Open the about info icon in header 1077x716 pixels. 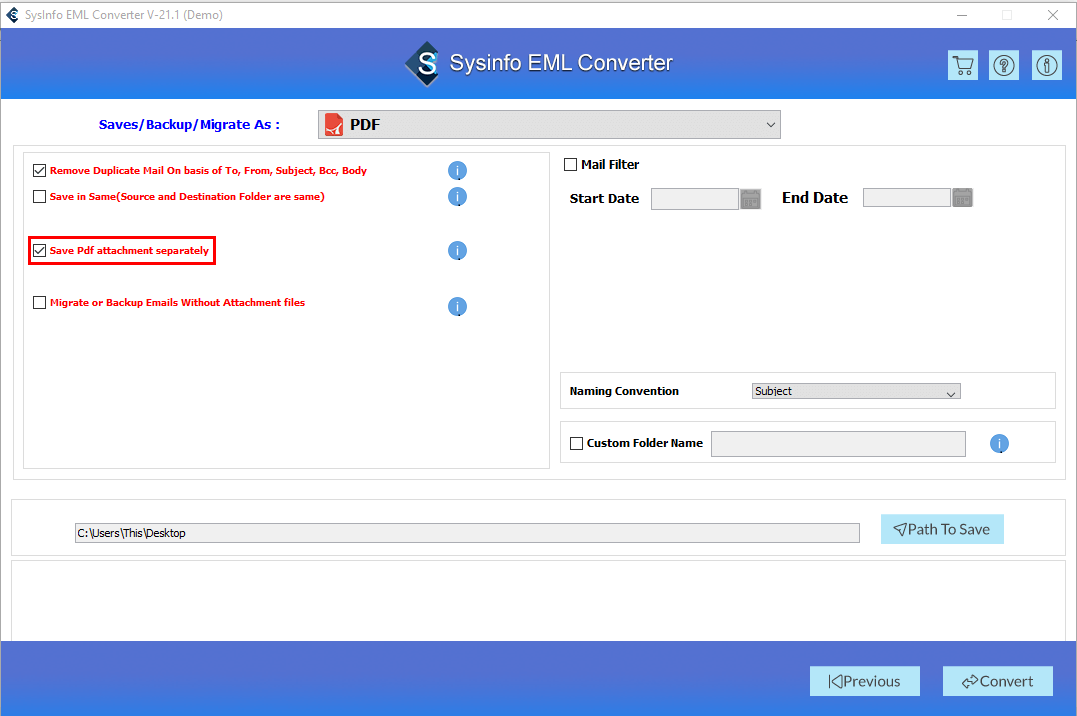tap(1046, 65)
